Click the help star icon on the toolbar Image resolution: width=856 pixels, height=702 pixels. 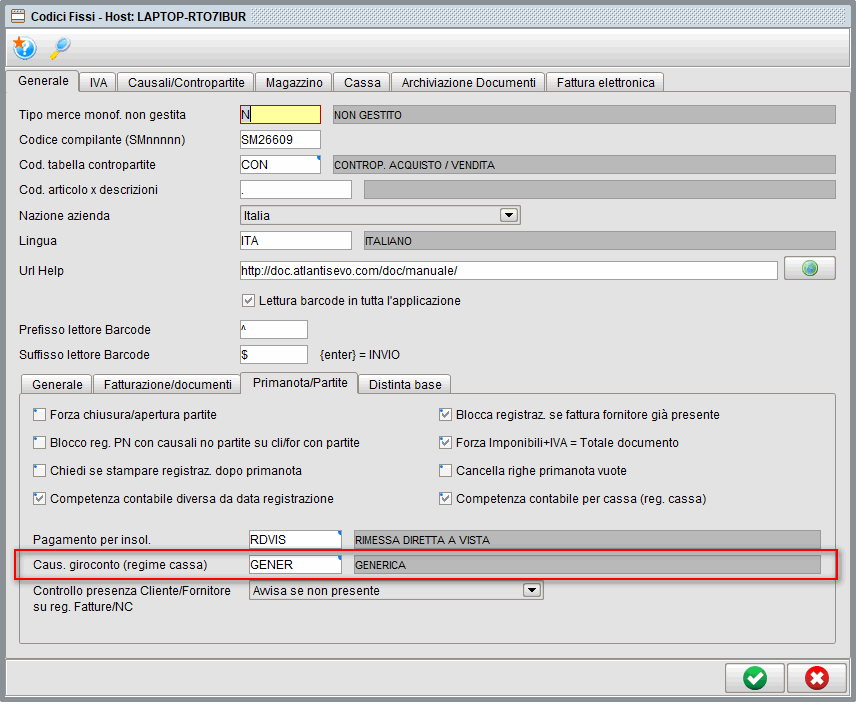24,47
